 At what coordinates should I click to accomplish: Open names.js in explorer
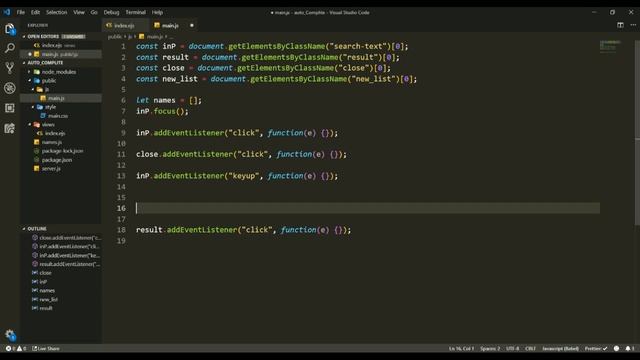click(51, 142)
